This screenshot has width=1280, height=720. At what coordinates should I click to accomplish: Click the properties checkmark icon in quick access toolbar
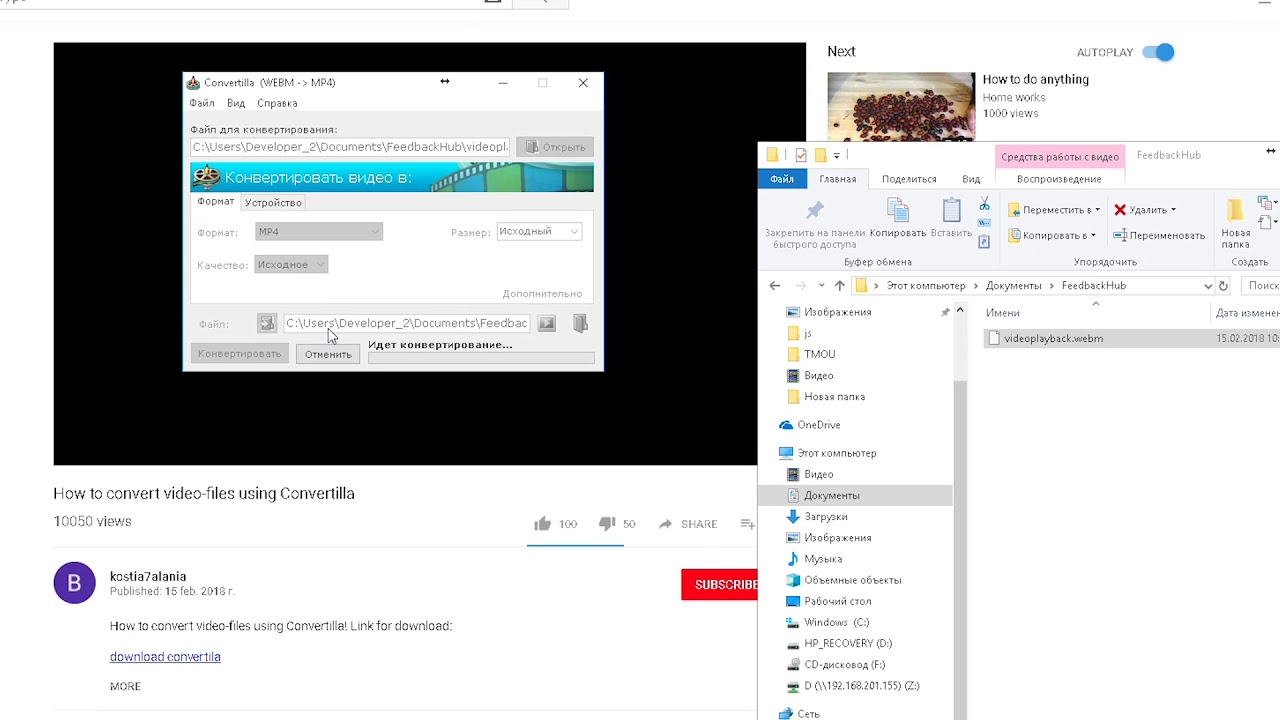800,155
